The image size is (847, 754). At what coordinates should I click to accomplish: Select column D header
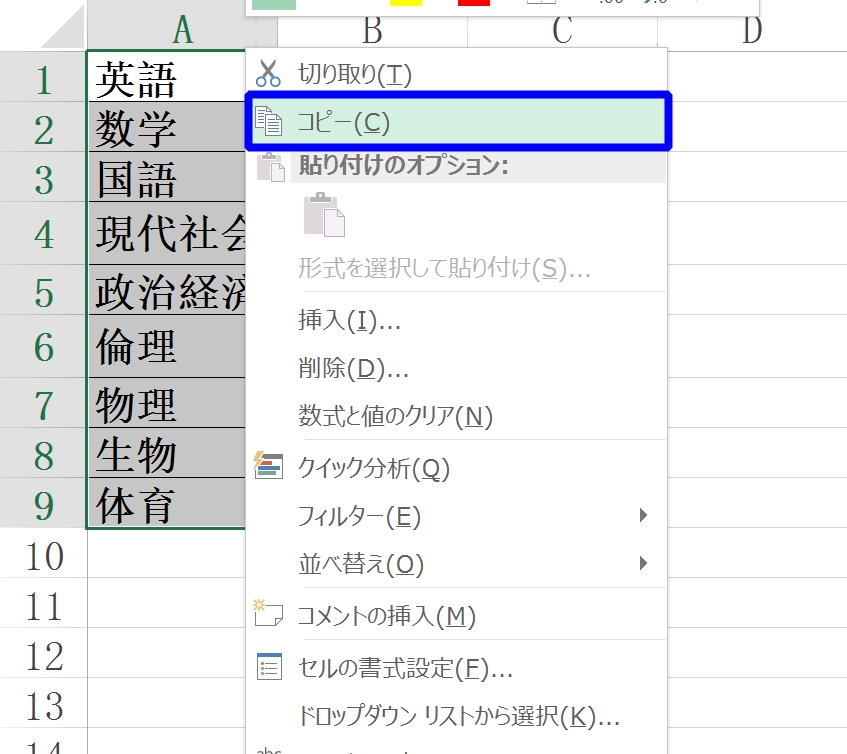[751, 30]
